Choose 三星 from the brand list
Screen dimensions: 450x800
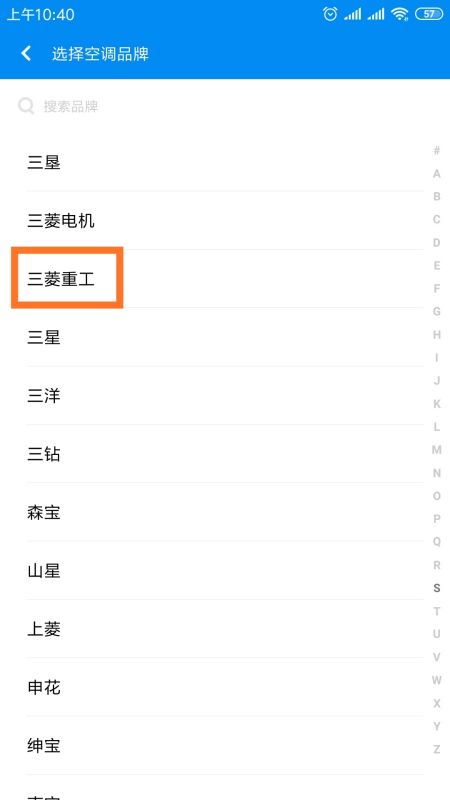225,337
